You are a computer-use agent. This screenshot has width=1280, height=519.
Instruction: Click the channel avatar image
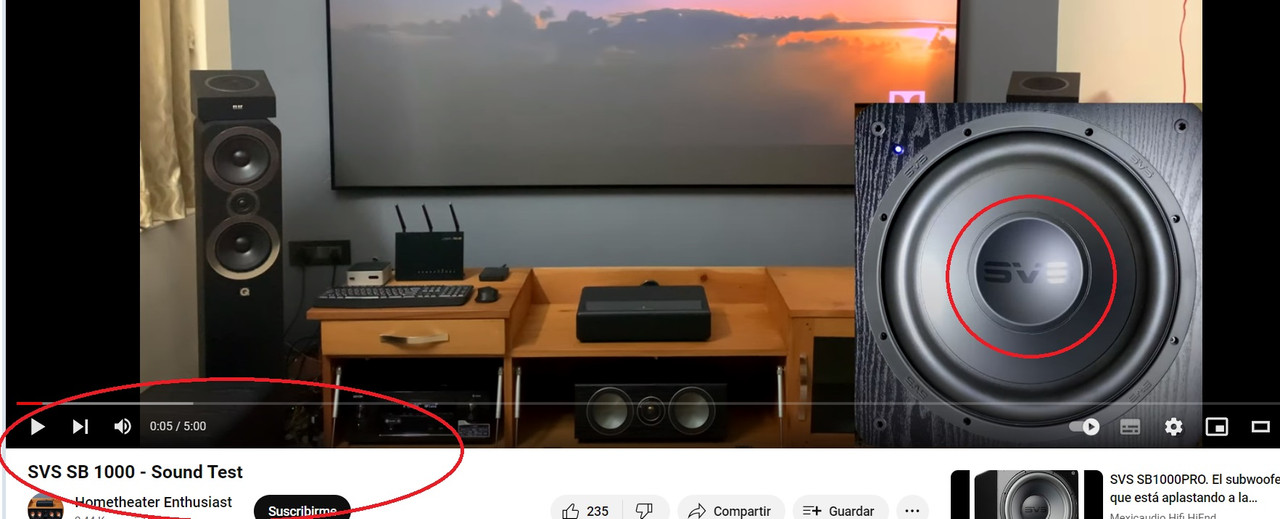tap(45, 506)
